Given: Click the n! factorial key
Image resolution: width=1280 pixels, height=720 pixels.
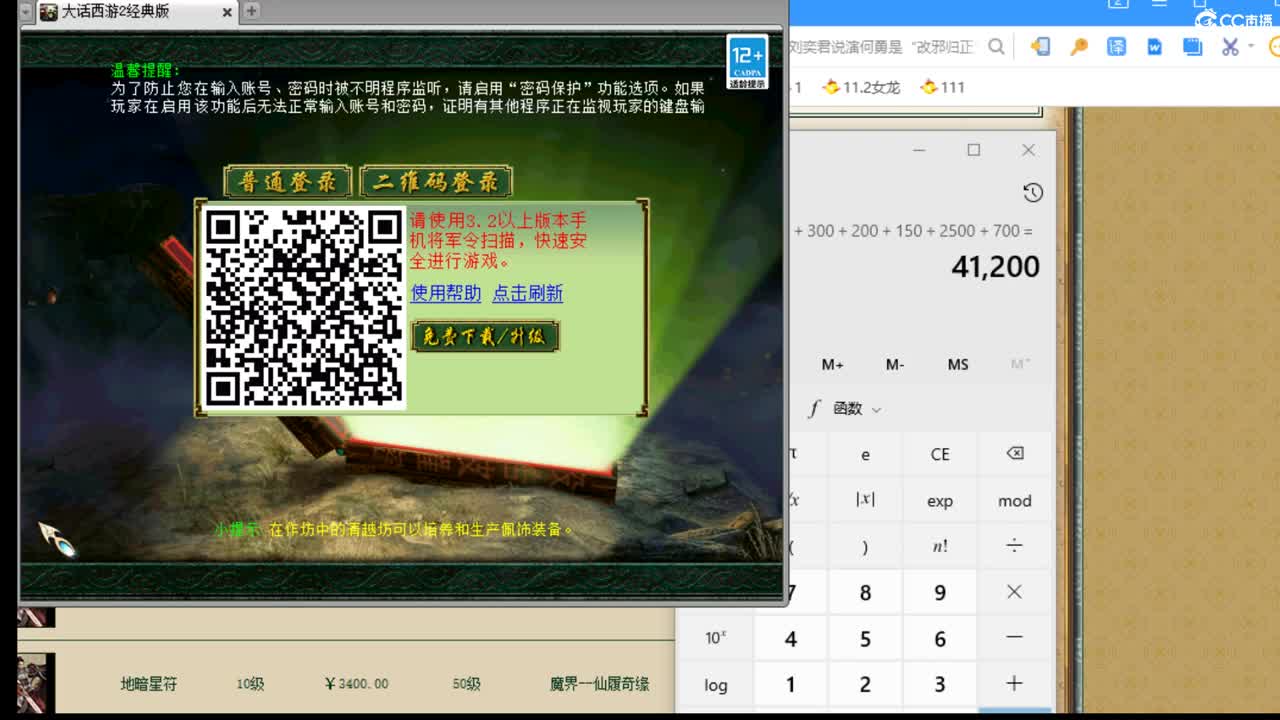Looking at the screenshot, I should point(940,546).
